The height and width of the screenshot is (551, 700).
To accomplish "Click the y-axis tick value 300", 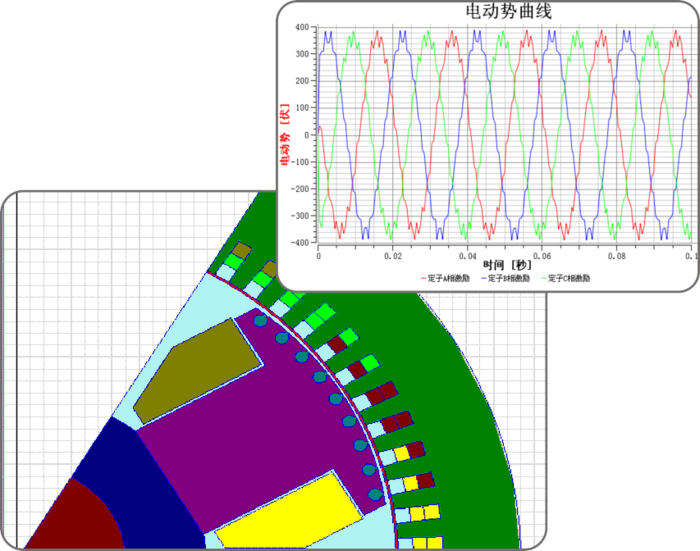I will click(302, 54).
